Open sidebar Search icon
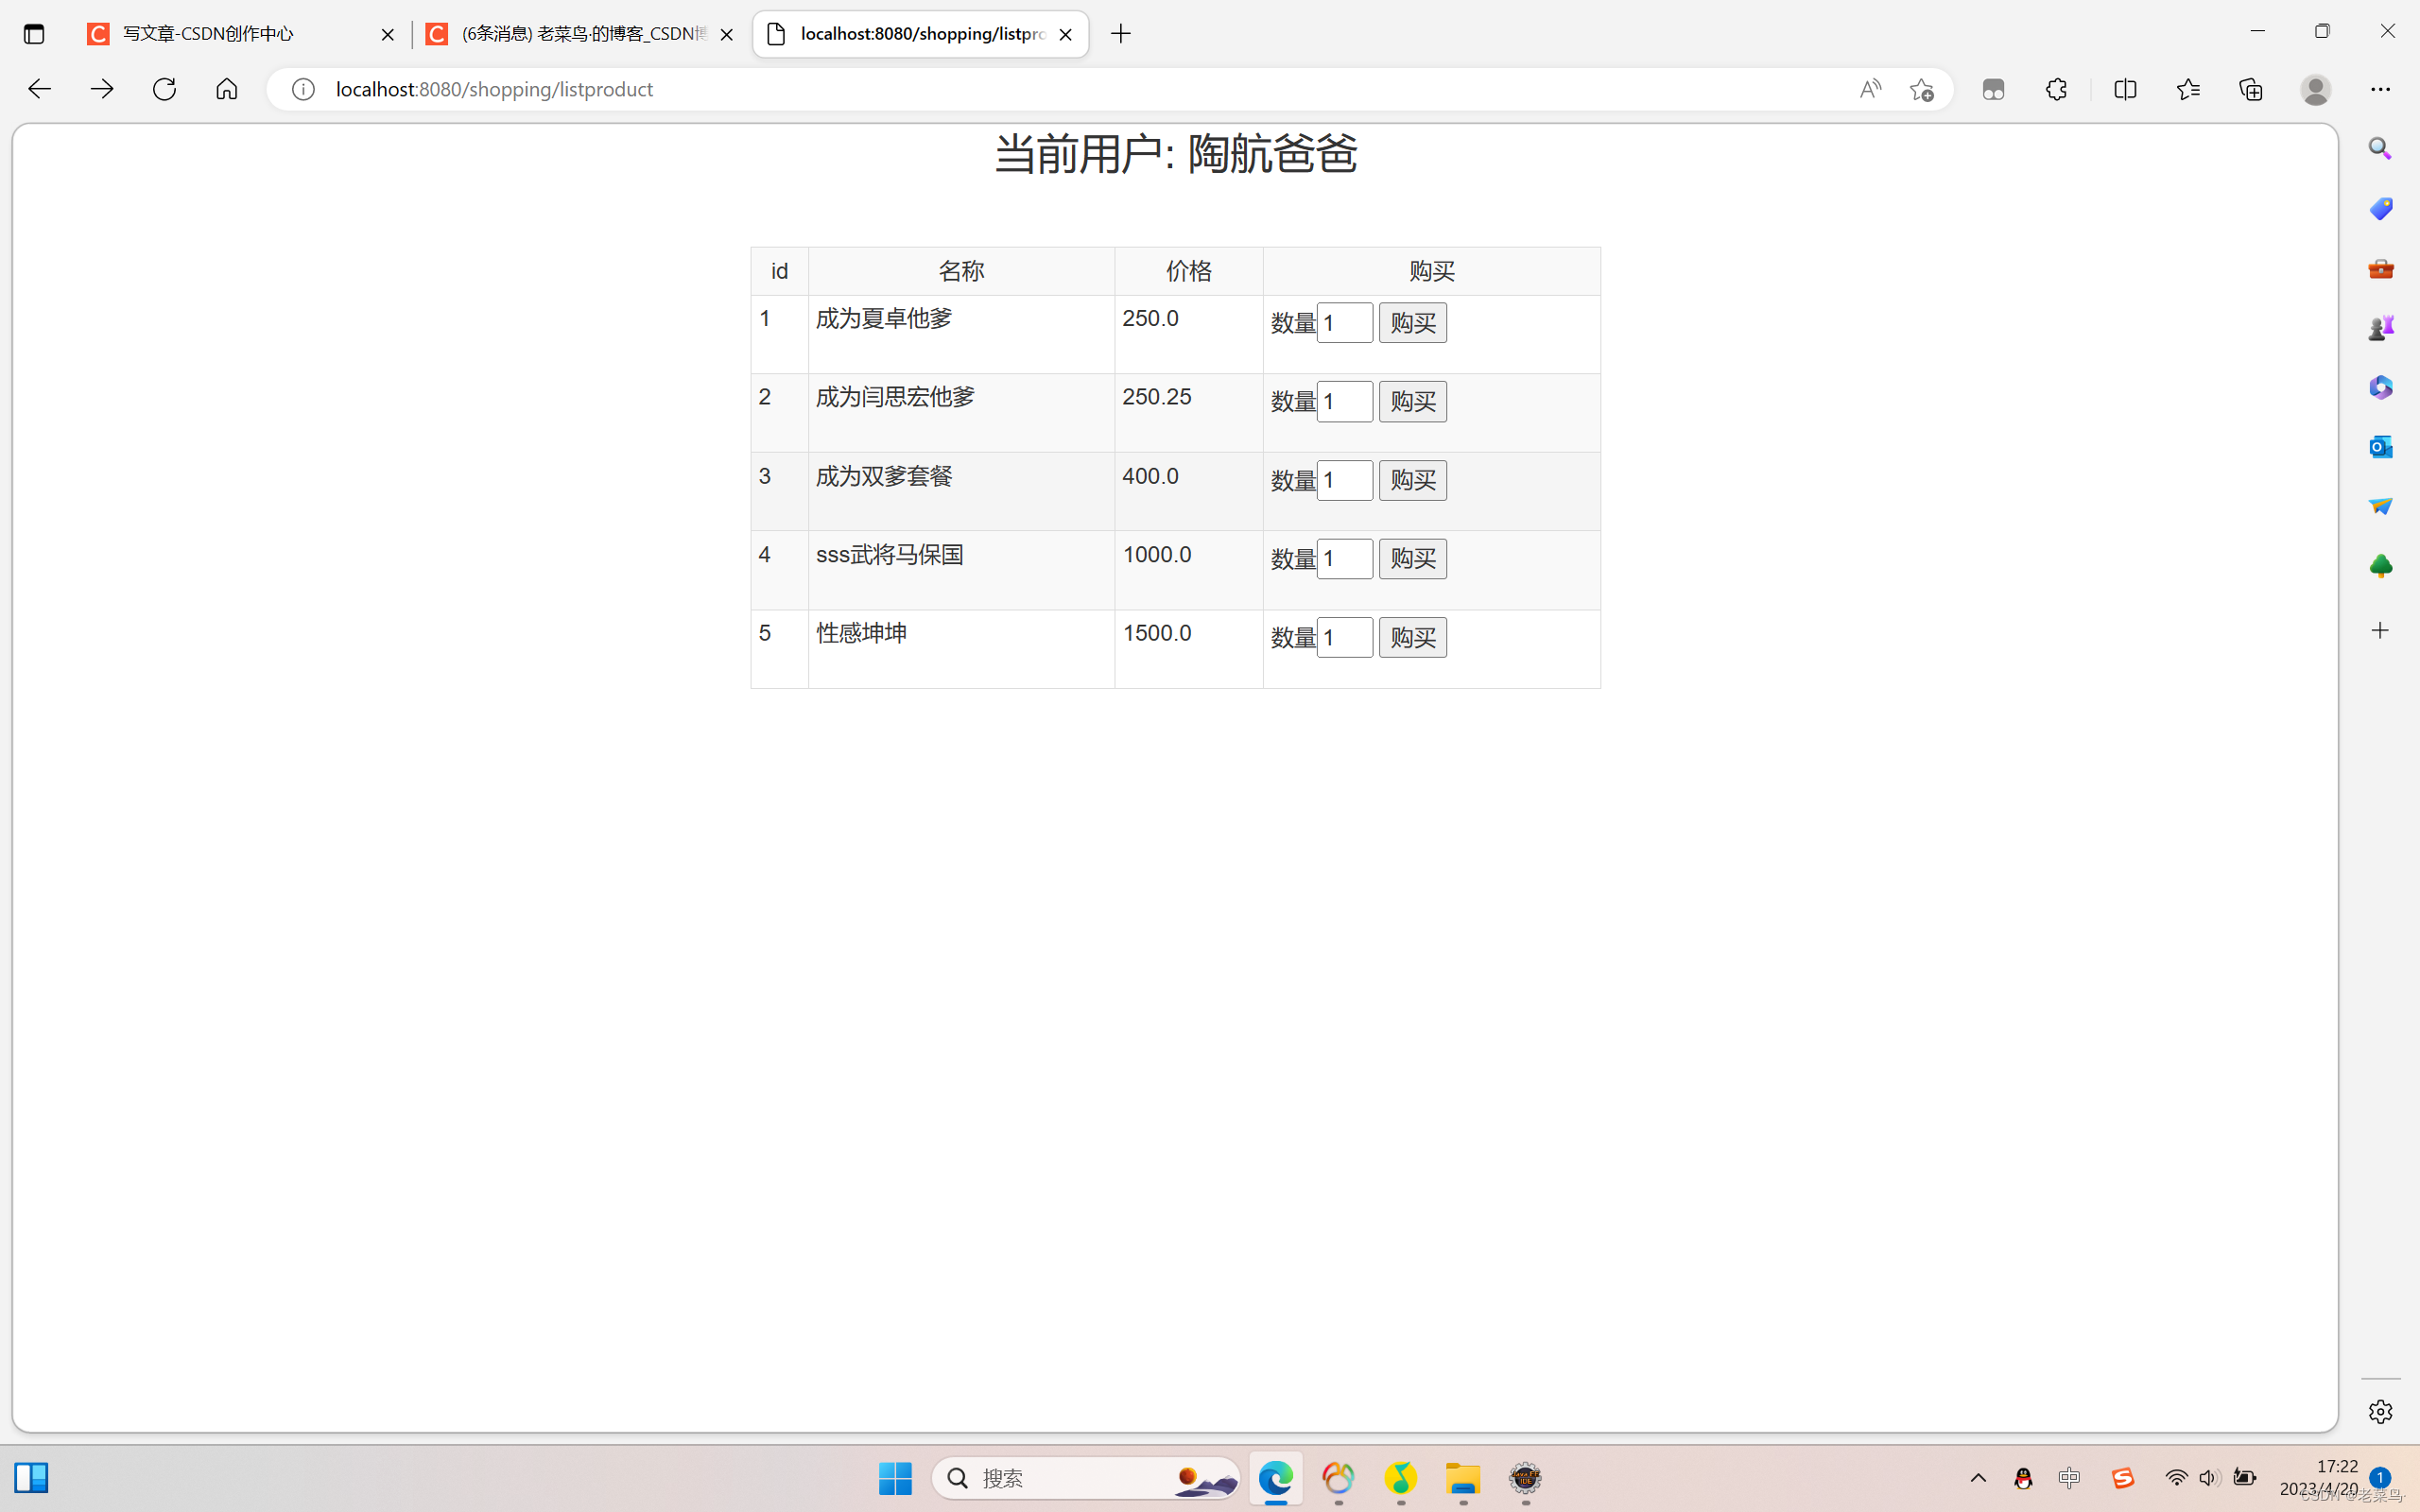This screenshot has width=2420, height=1512. (2380, 149)
